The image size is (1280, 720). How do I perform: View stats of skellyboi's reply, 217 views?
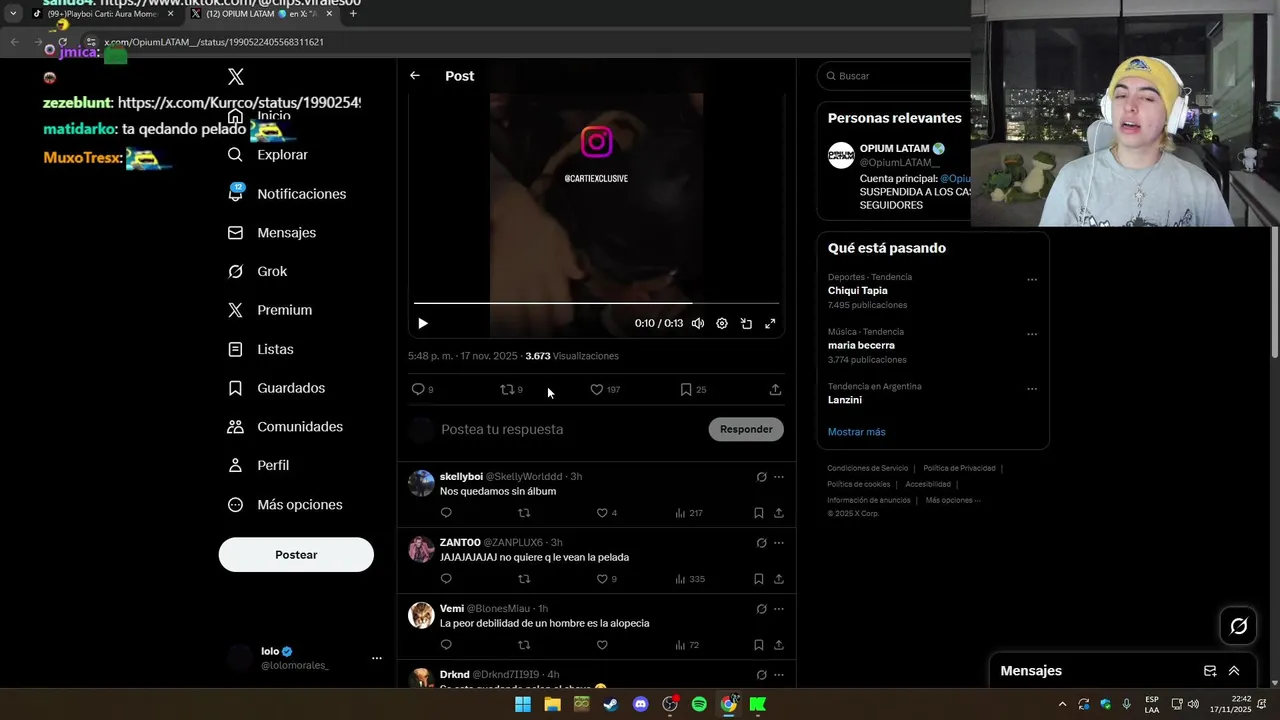tap(688, 513)
